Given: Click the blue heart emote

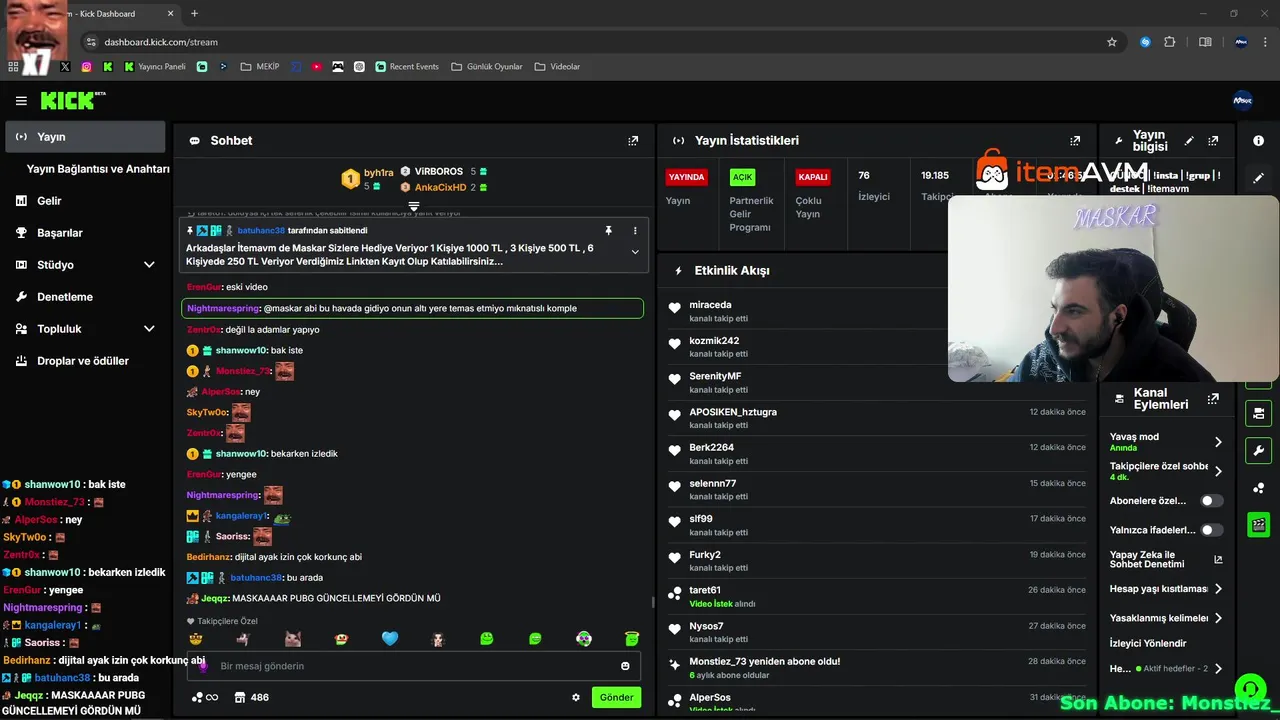Looking at the screenshot, I should click(390, 638).
